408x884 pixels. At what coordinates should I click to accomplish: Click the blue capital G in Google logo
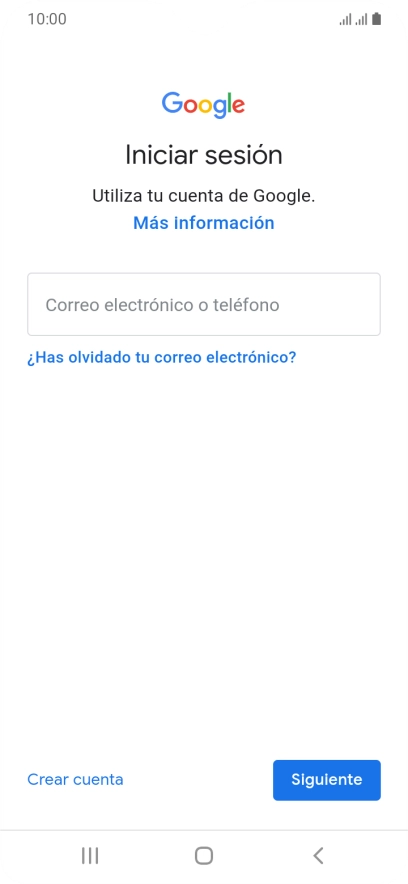tap(171, 103)
